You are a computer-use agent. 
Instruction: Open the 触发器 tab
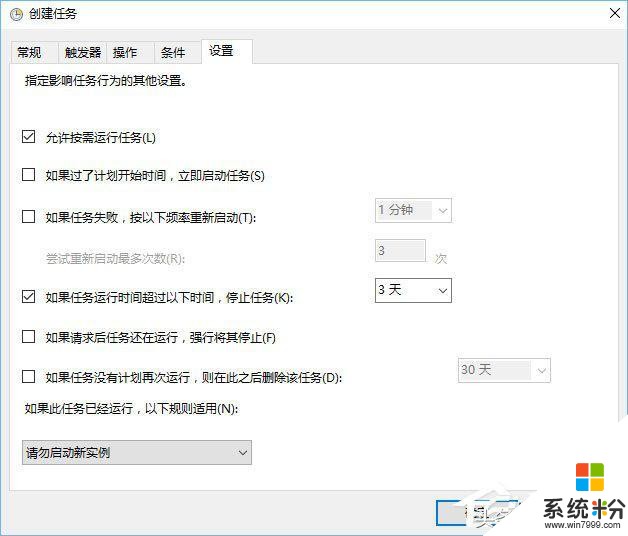83,52
